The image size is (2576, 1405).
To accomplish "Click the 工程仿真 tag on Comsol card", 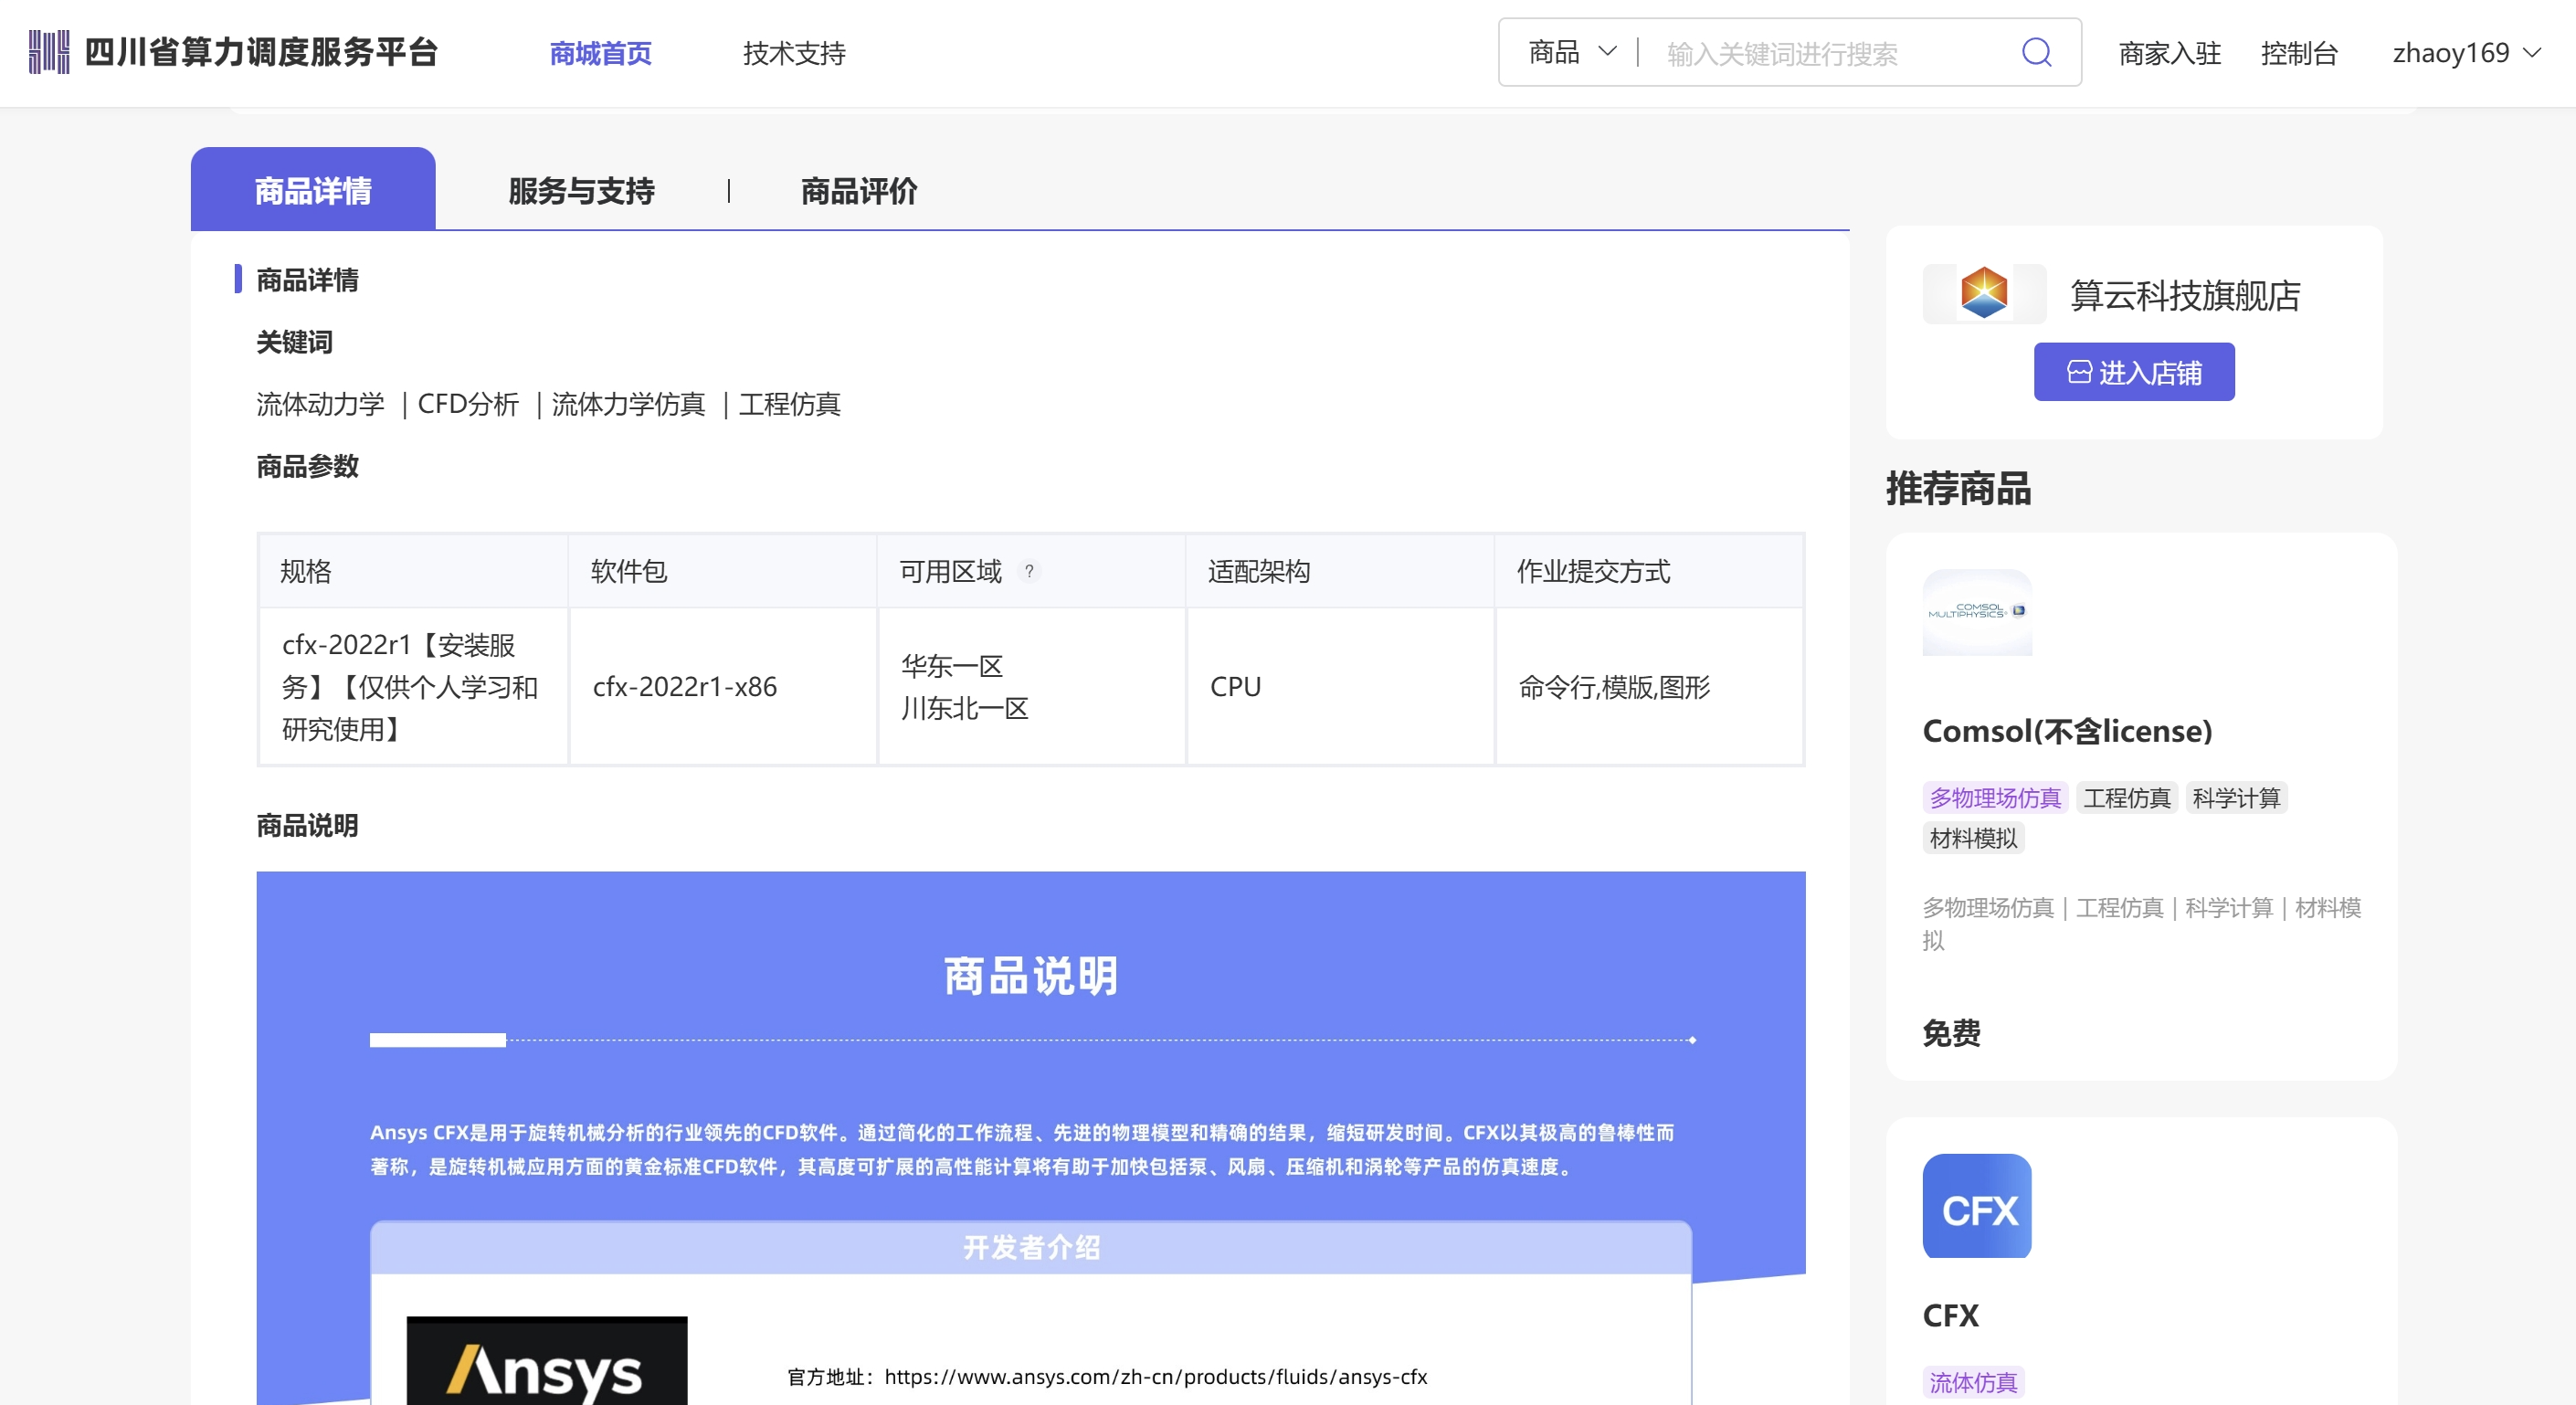I will (2127, 797).
